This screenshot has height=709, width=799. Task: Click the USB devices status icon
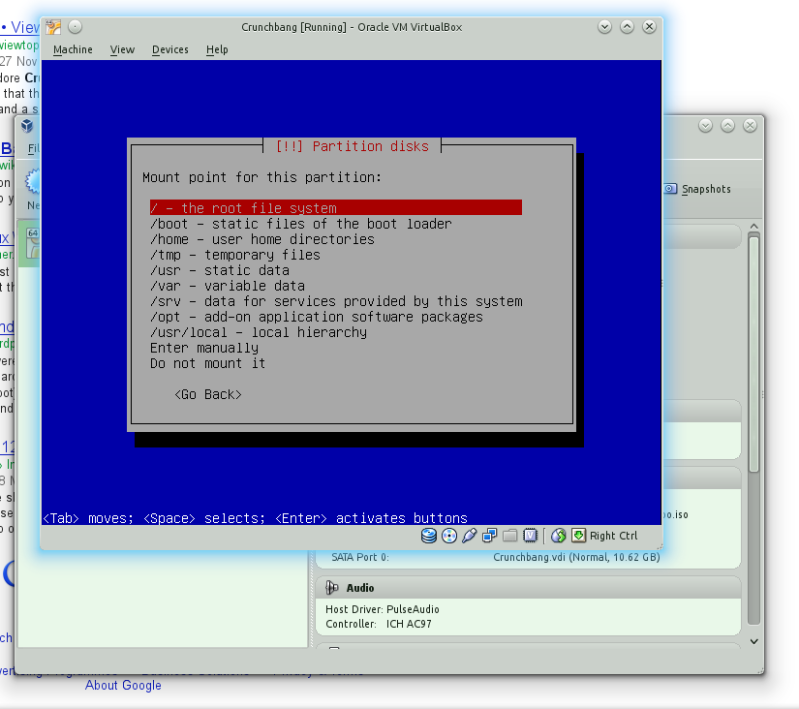pyautogui.click(x=469, y=536)
